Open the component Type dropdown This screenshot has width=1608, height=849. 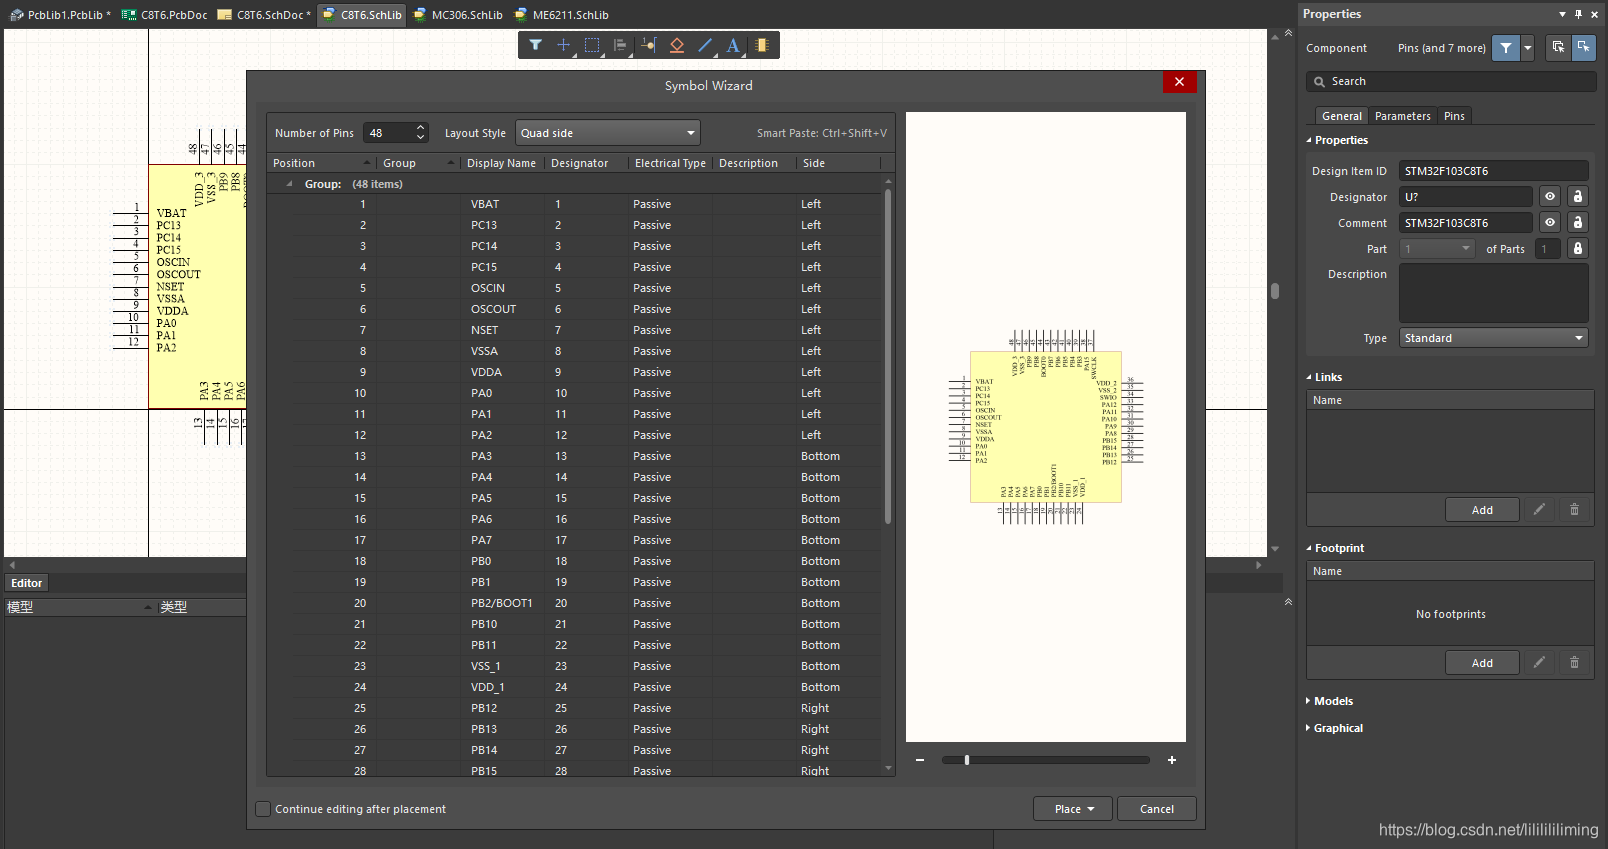1493,338
